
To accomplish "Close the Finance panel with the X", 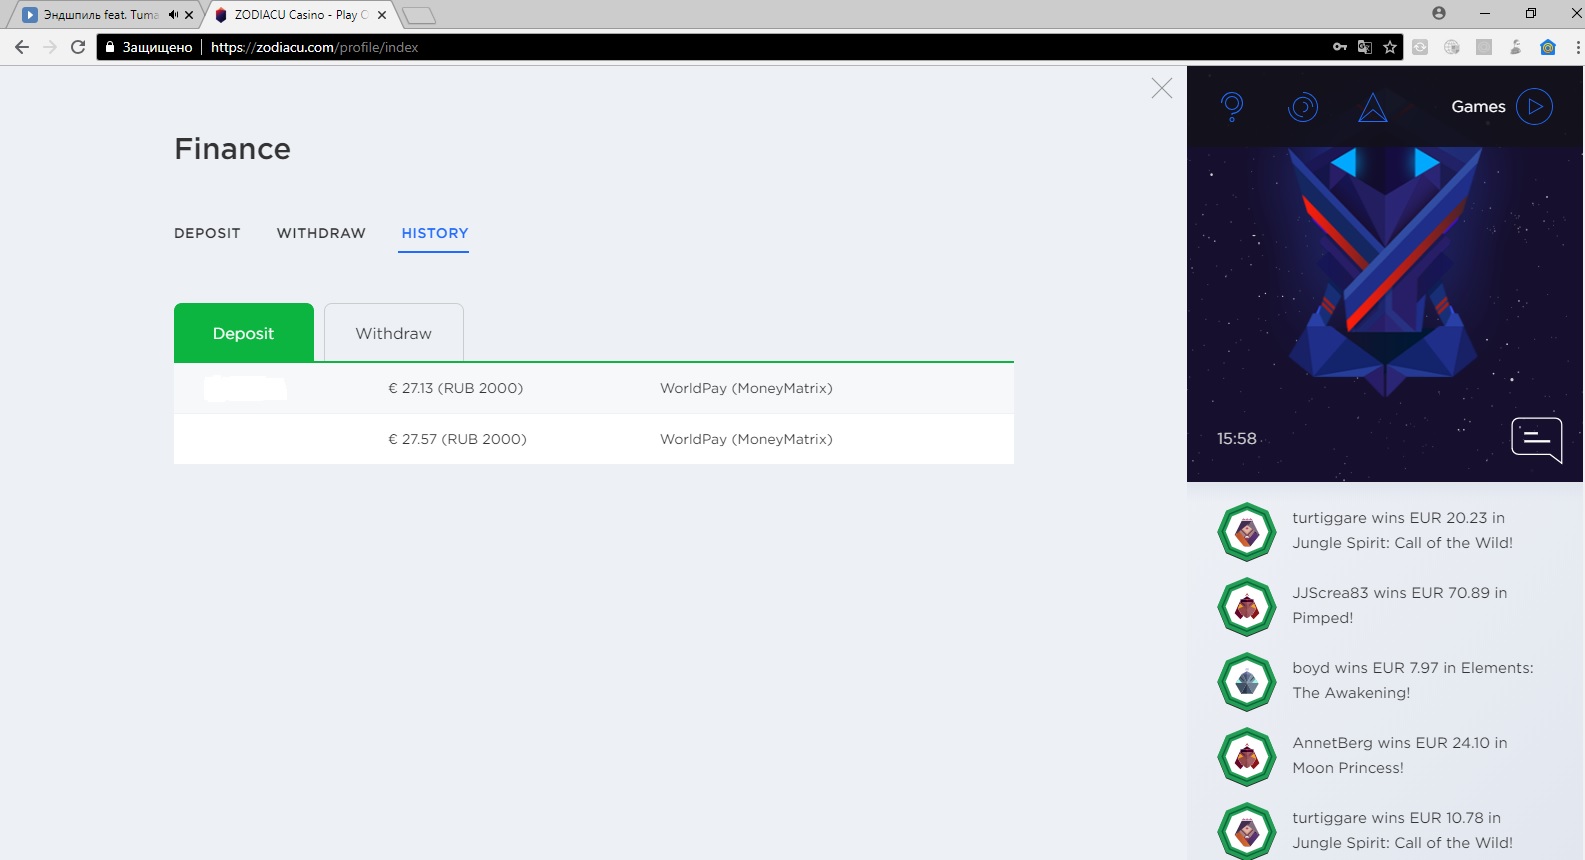I will pos(1161,88).
